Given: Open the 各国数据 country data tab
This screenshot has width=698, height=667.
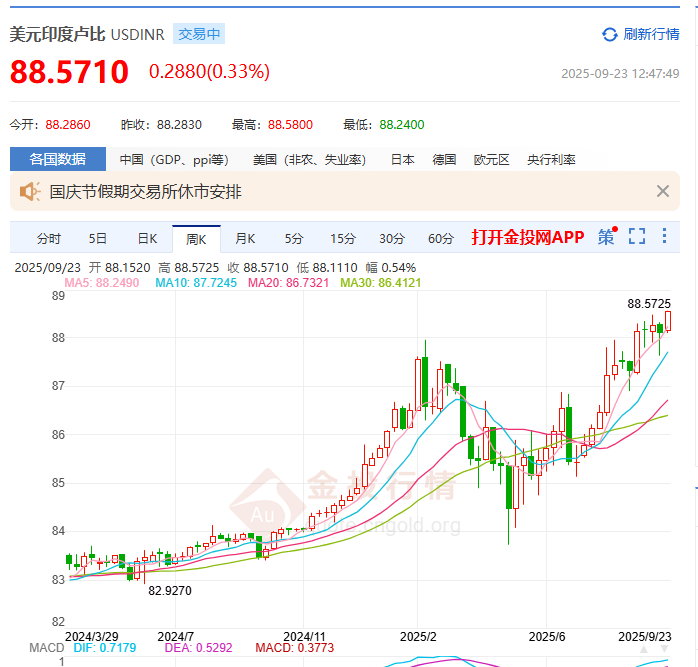Looking at the screenshot, I should click(57, 159).
